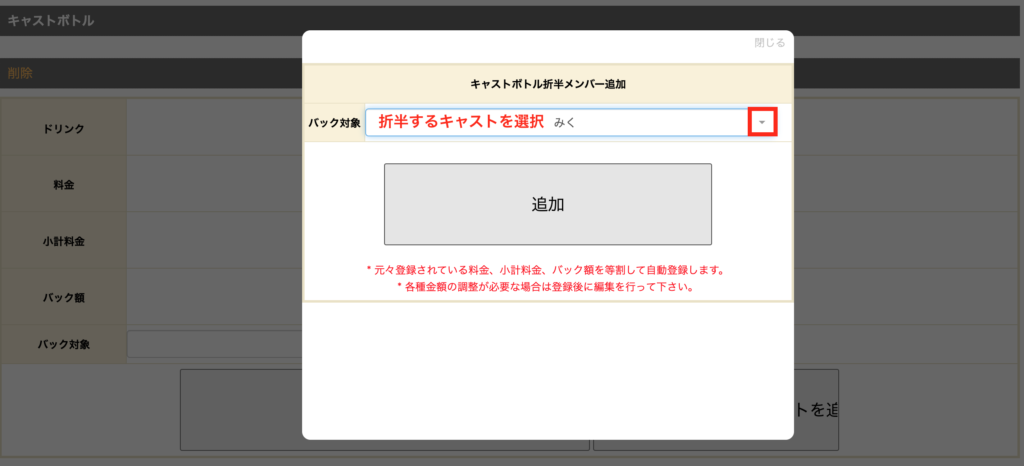Click the note about 各種金額の調整
Viewport: 1024px width, 466px height.
(547, 287)
